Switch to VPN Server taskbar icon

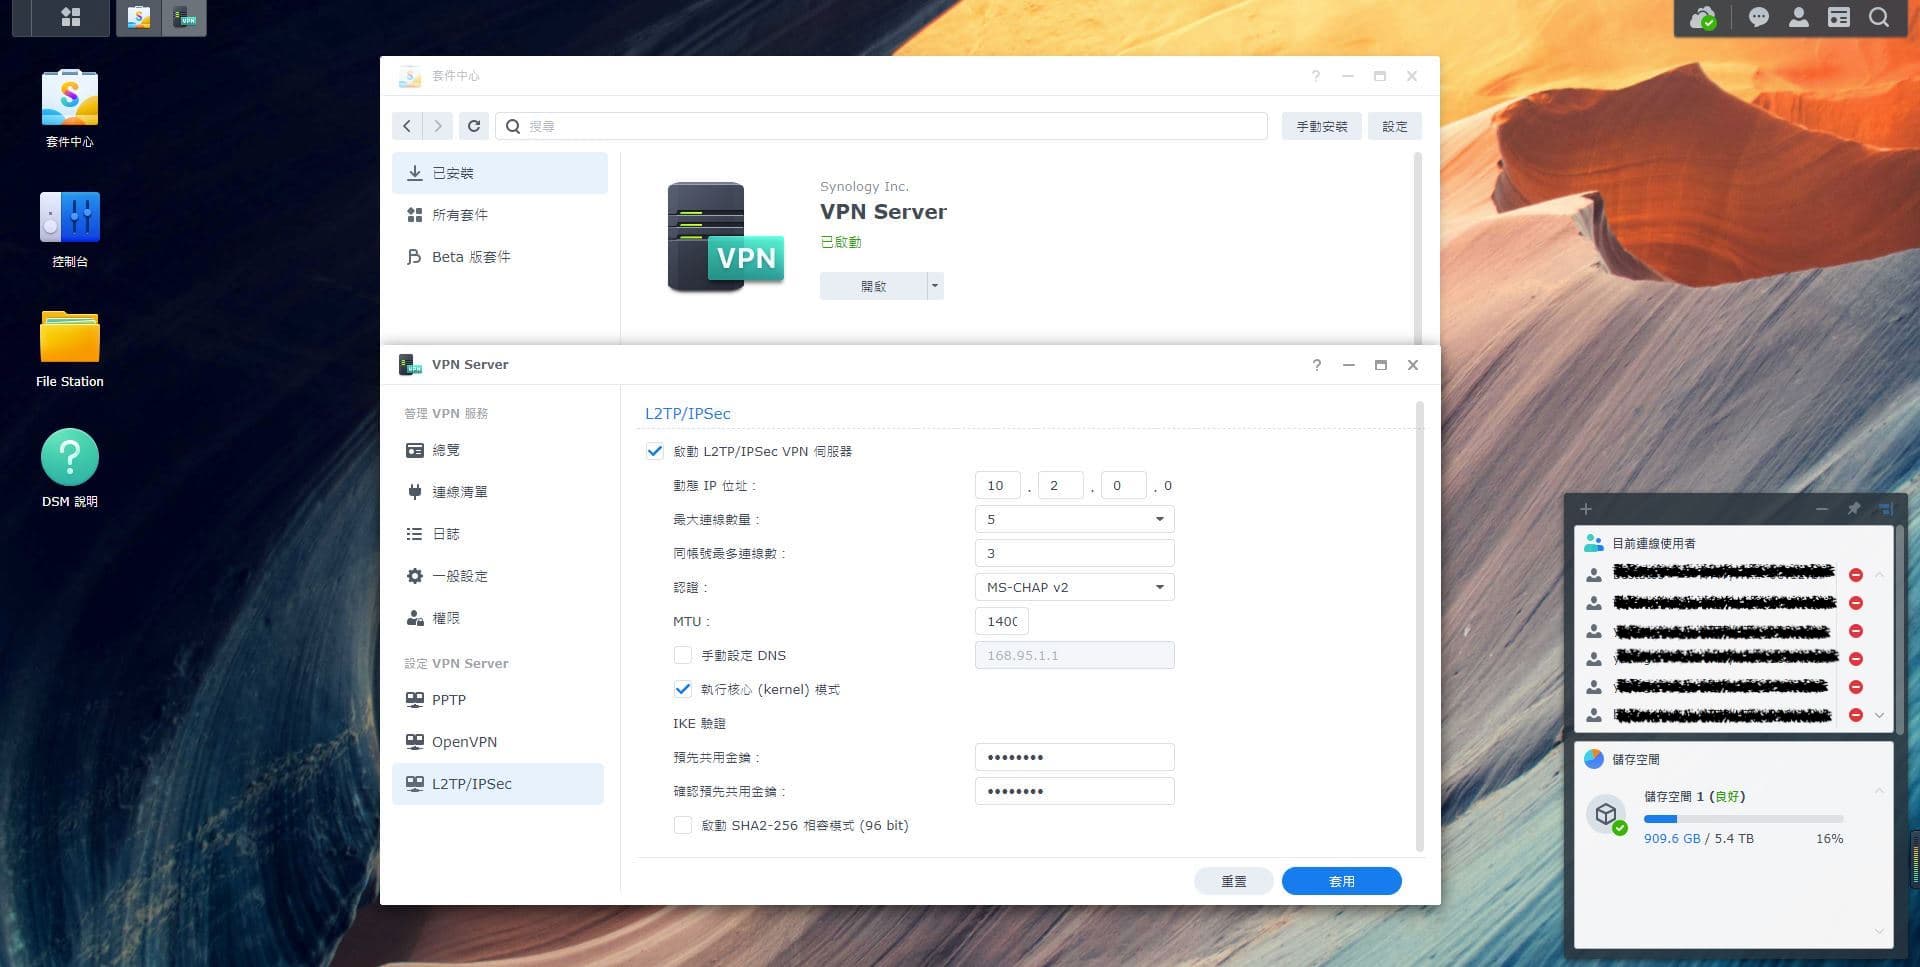pos(184,17)
